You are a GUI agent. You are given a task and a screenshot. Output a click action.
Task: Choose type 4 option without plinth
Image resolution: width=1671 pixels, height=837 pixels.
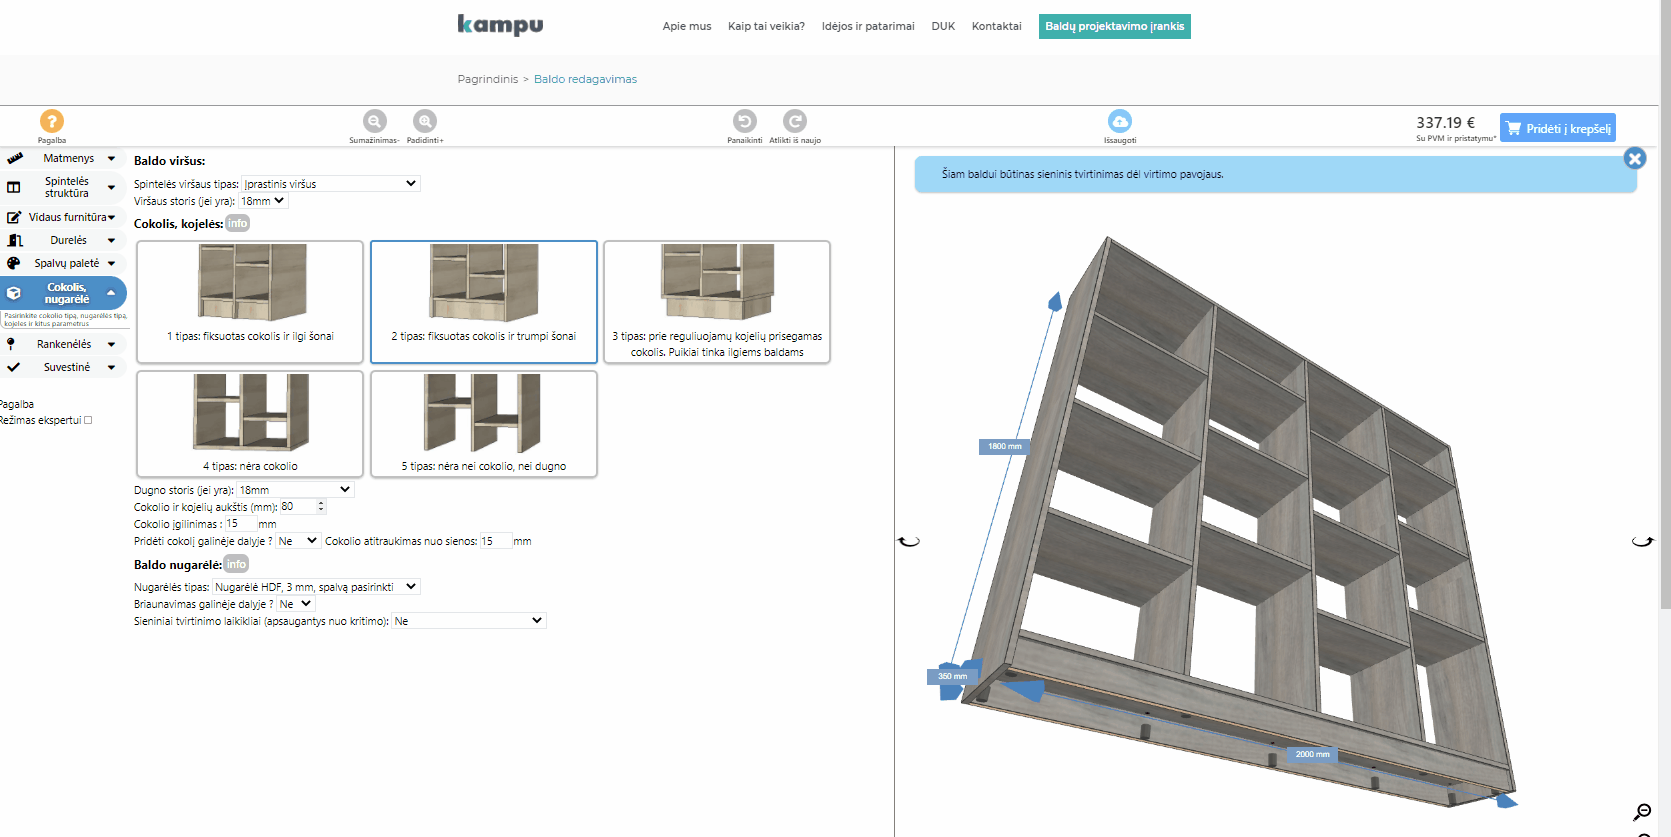[250, 424]
